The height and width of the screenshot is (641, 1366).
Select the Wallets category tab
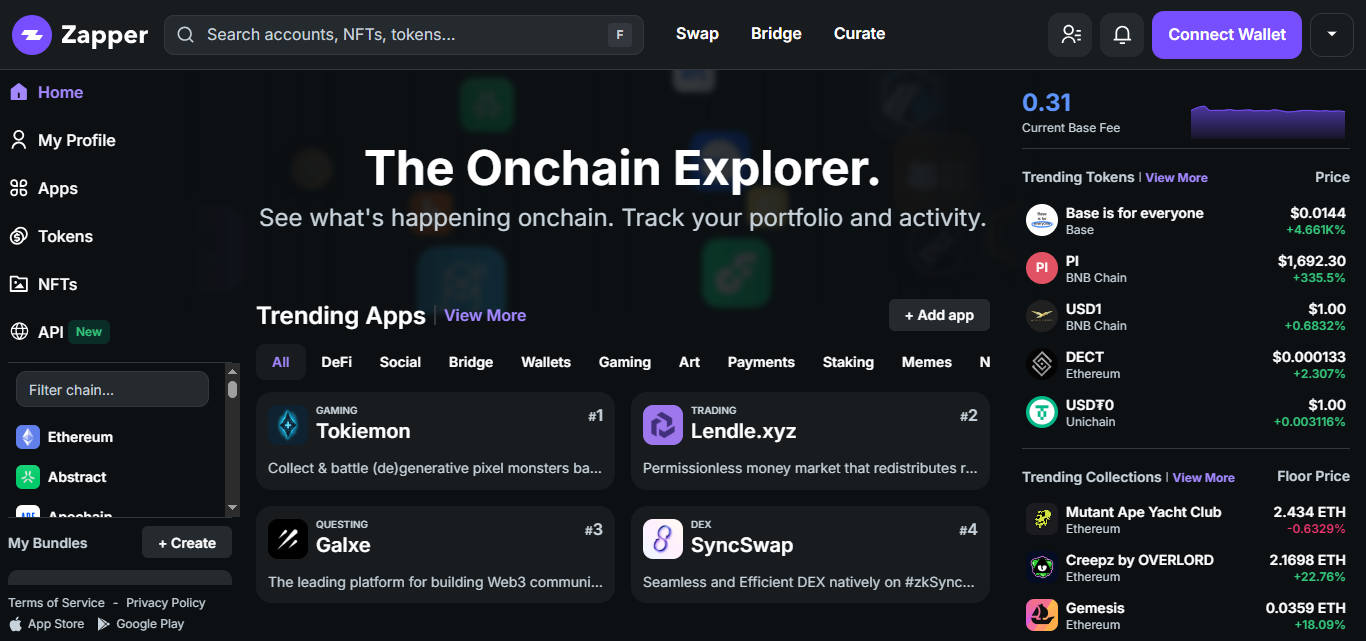[546, 362]
